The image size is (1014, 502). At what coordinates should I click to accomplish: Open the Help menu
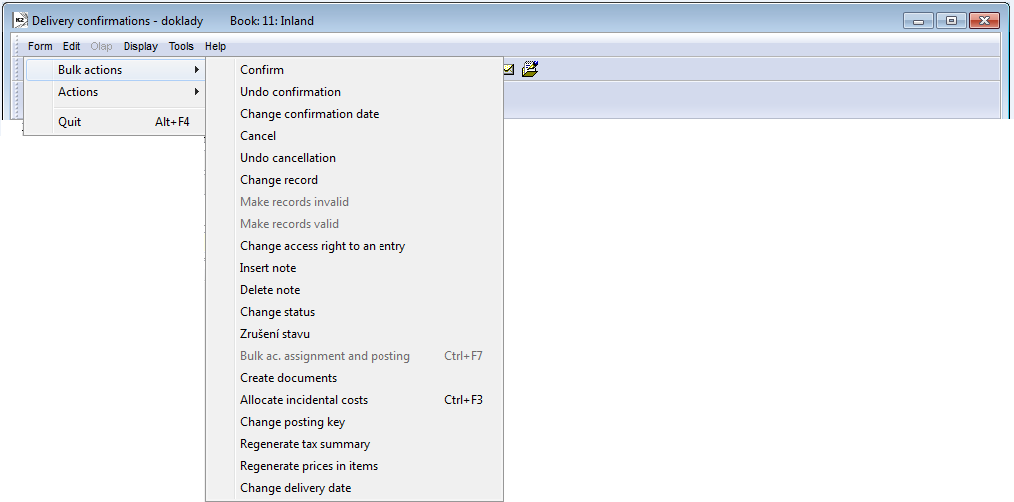215,46
